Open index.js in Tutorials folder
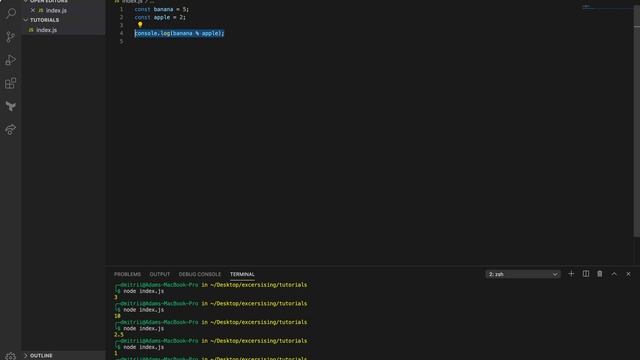The image size is (640, 360). (x=47, y=30)
